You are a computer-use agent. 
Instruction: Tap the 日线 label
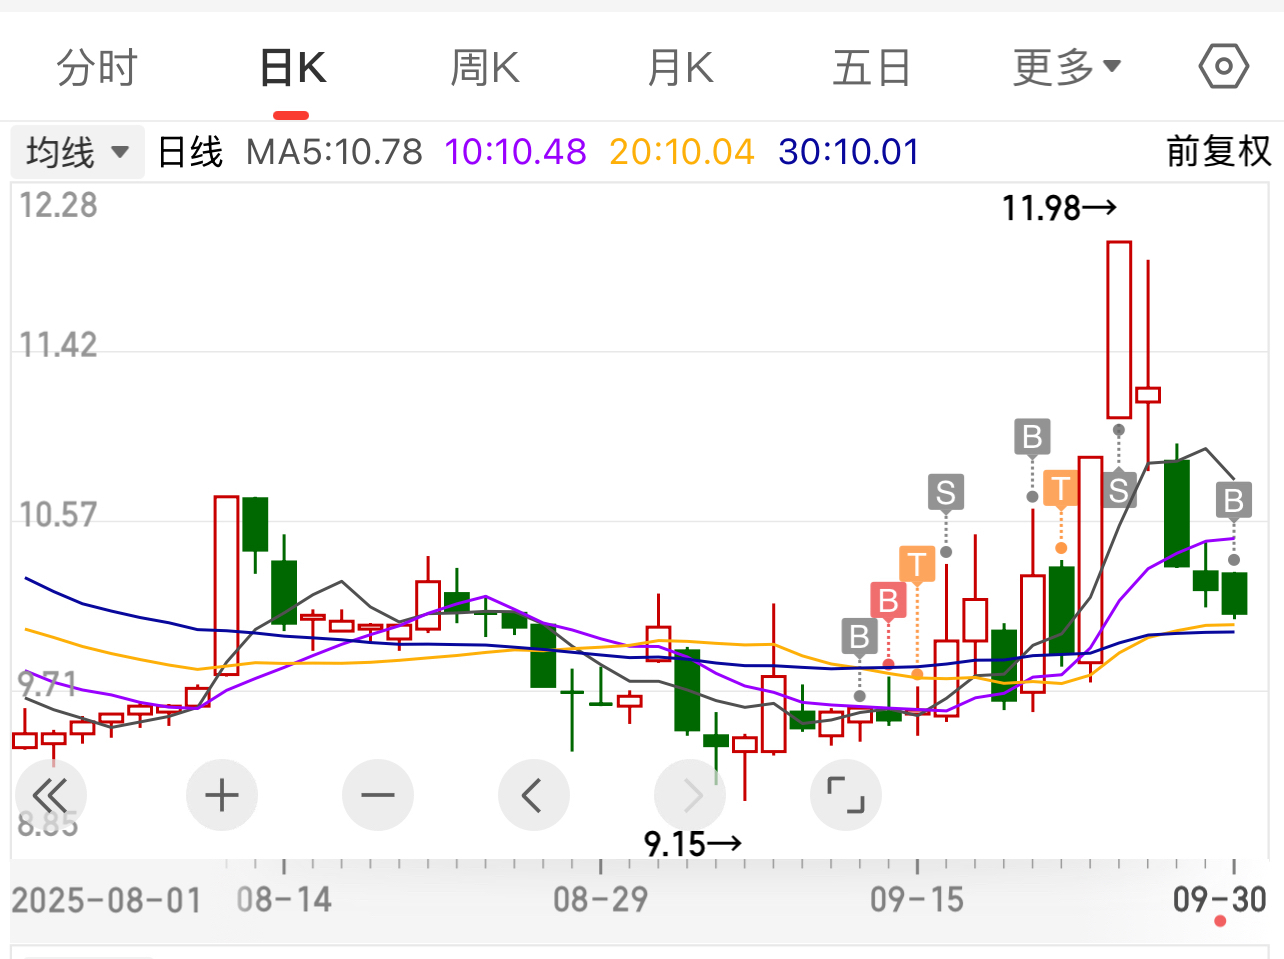coord(190,152)
